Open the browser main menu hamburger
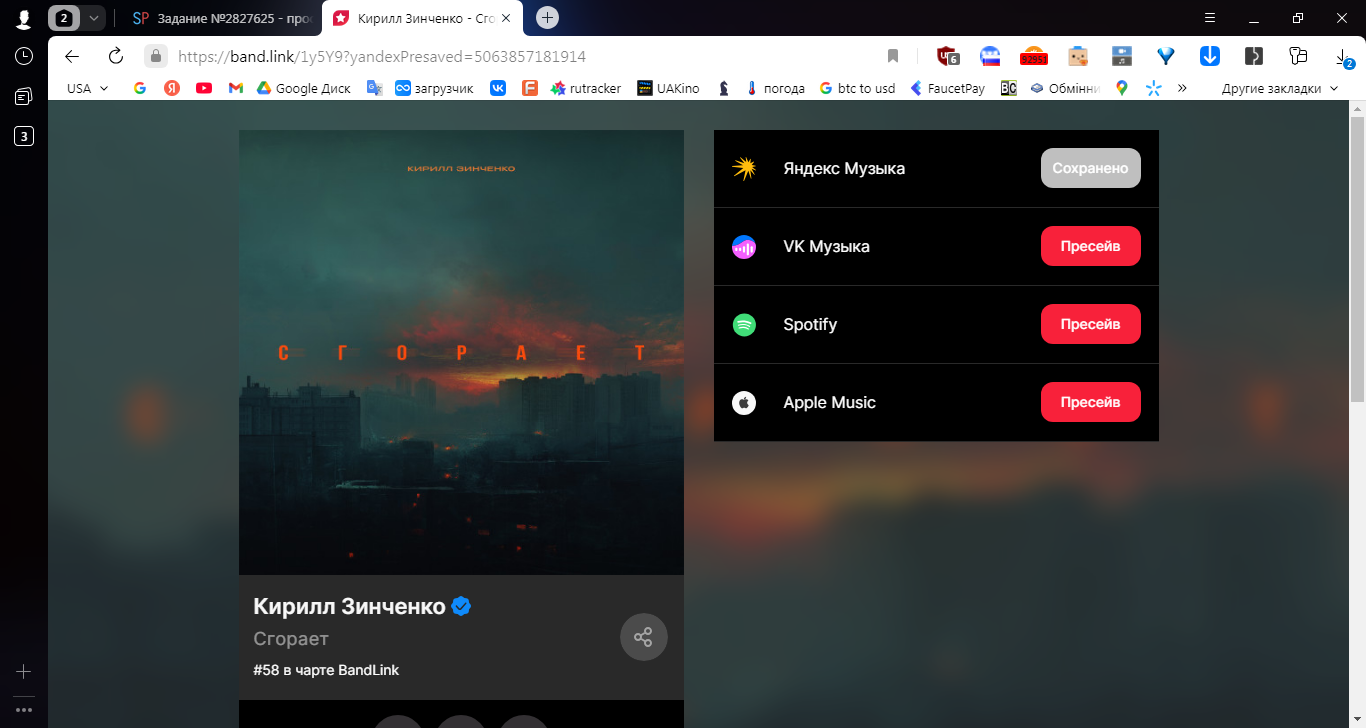This screenshot has width=1366, height=728. pyautogui.click(x=1210, y=18)
